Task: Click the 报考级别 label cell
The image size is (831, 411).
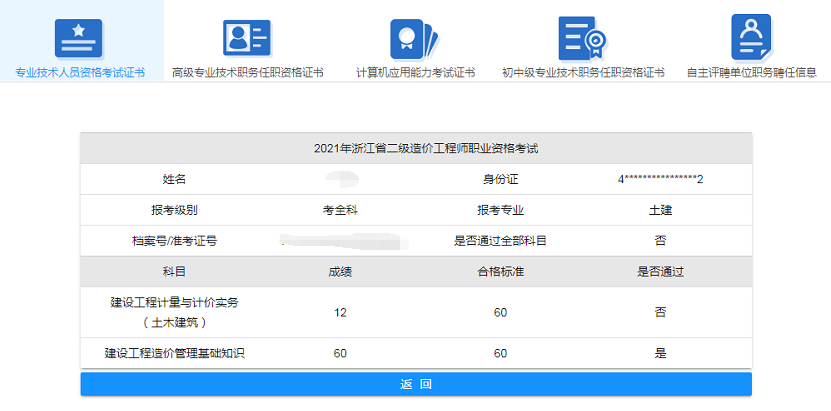Action: coord(174,210)
